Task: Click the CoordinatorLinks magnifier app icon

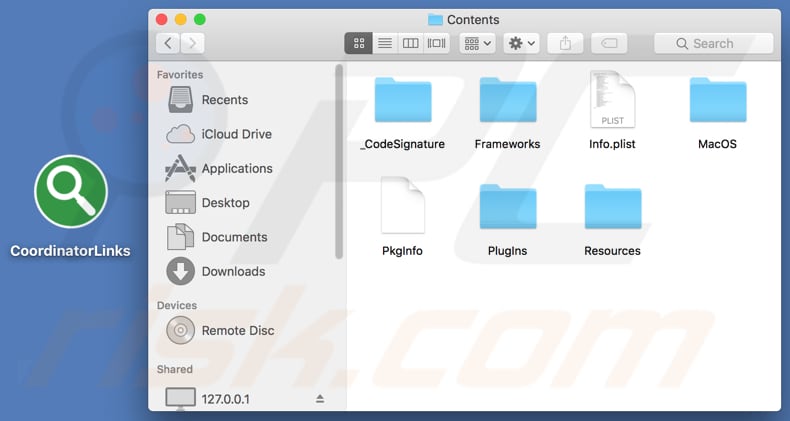Action: [x=71, y=191]
